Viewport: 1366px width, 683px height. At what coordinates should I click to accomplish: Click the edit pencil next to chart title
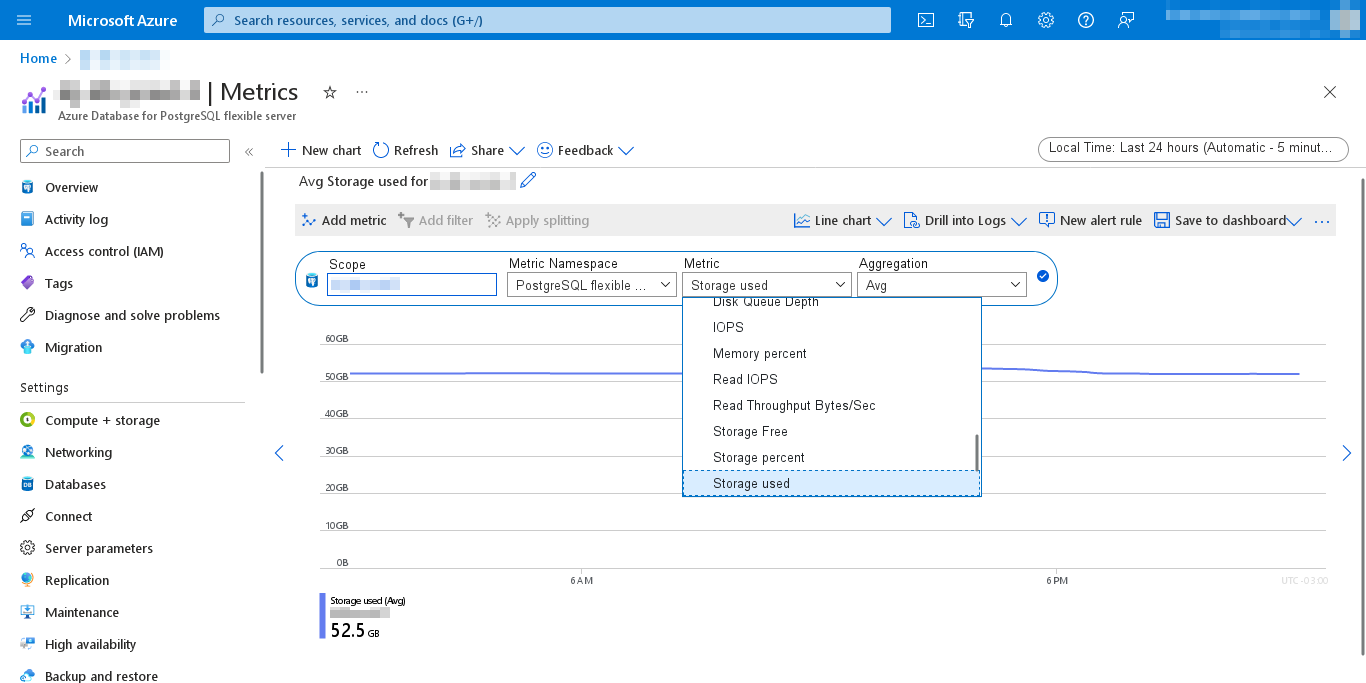point(528,180)
